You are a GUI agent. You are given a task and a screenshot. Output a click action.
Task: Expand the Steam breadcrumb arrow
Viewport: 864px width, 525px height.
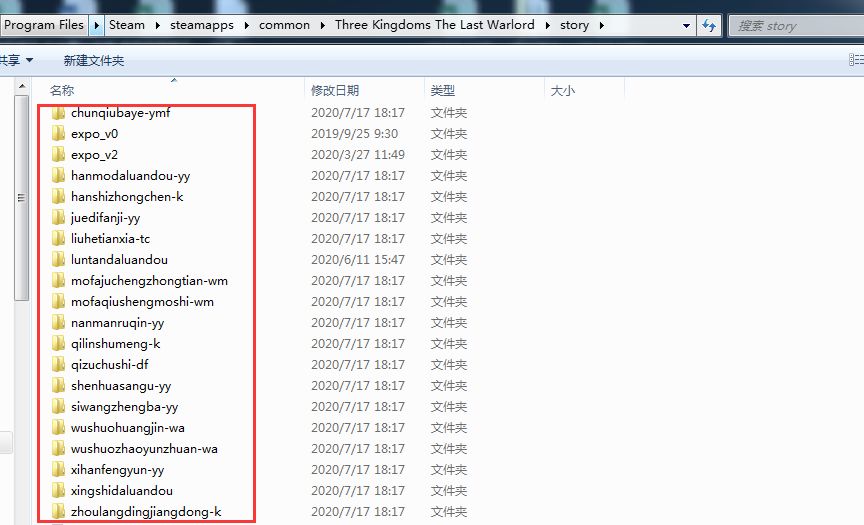click(x=158, y=25)
